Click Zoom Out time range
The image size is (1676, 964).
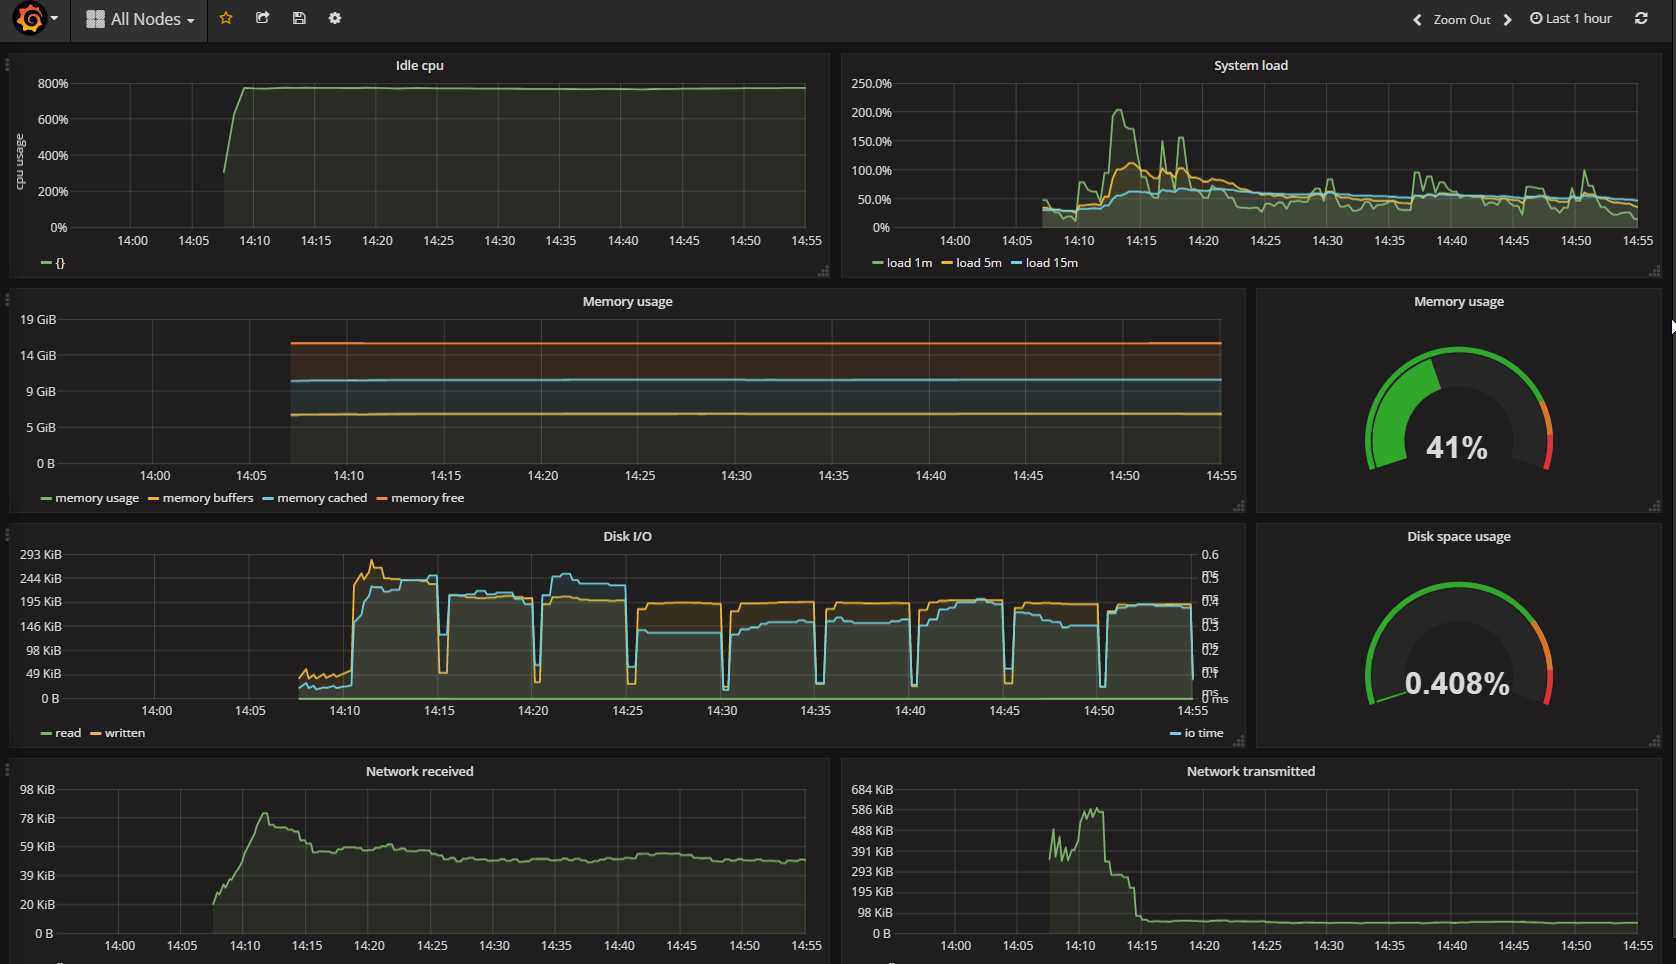(x=1461, y=19)
